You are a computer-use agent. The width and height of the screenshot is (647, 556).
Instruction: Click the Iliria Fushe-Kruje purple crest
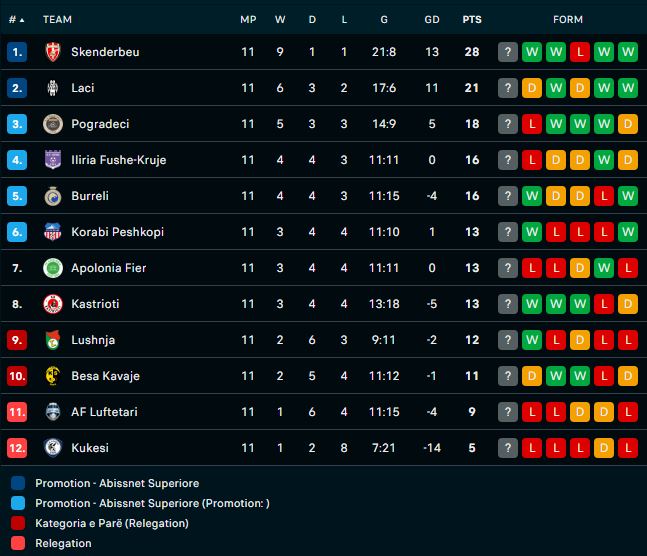pyautogui.click(x=53, y=160)
